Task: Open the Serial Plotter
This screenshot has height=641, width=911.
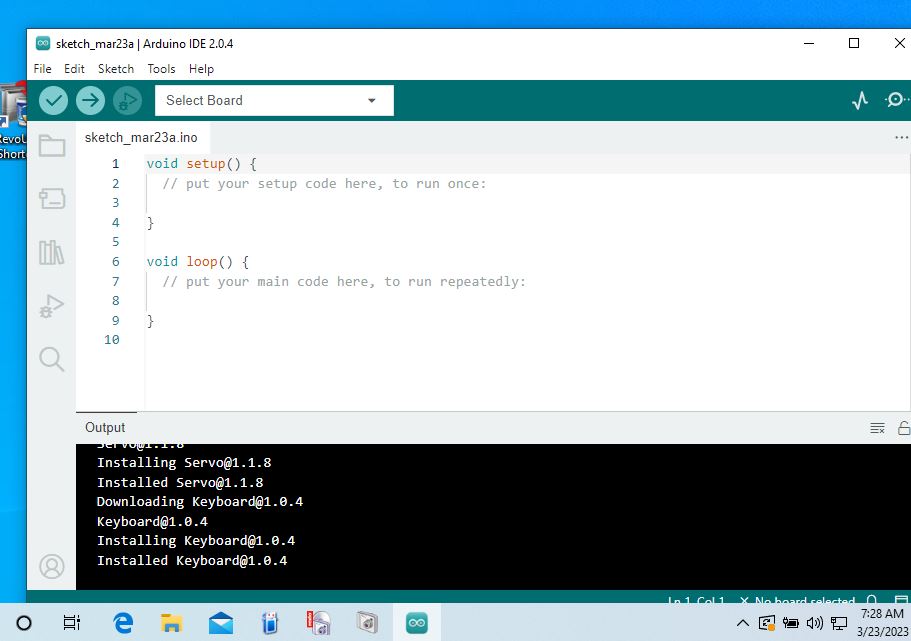Action: coord(860,101)
